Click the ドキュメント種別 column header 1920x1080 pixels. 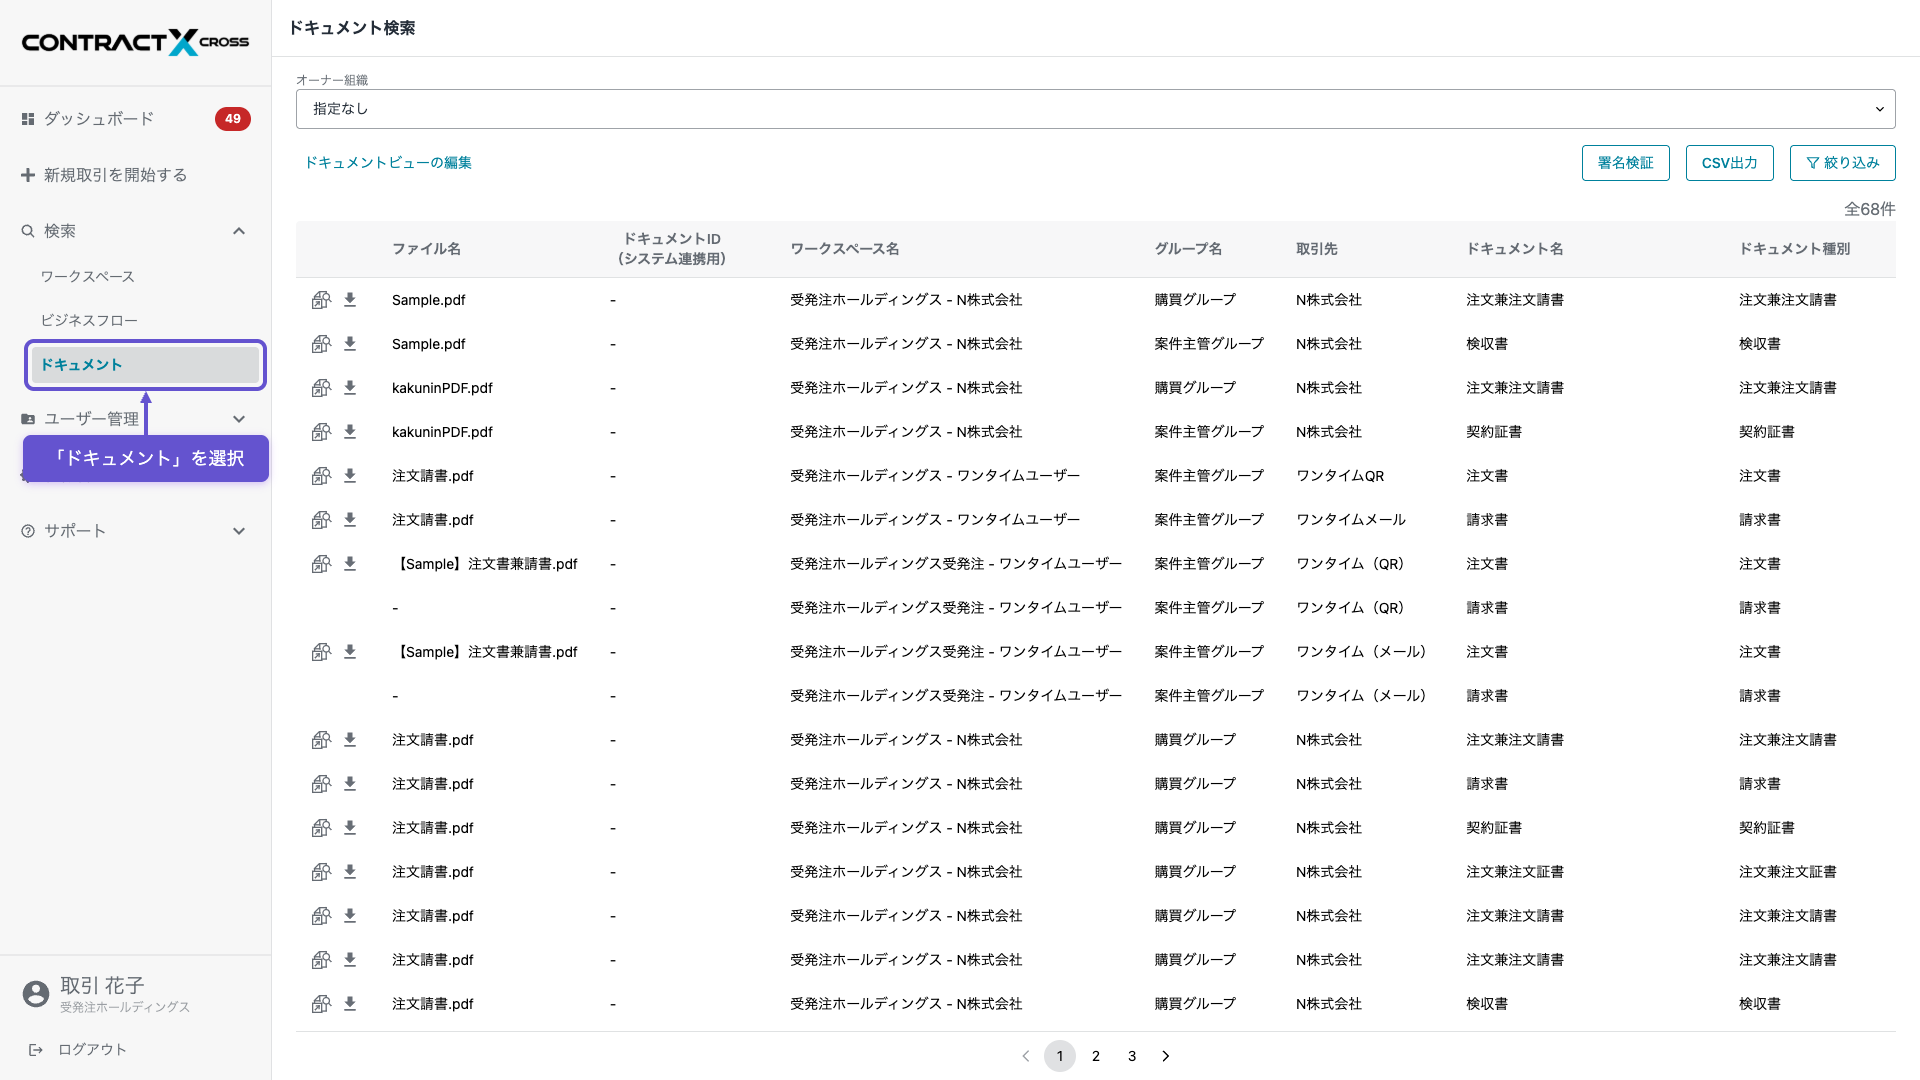(x=1794, y=249)
